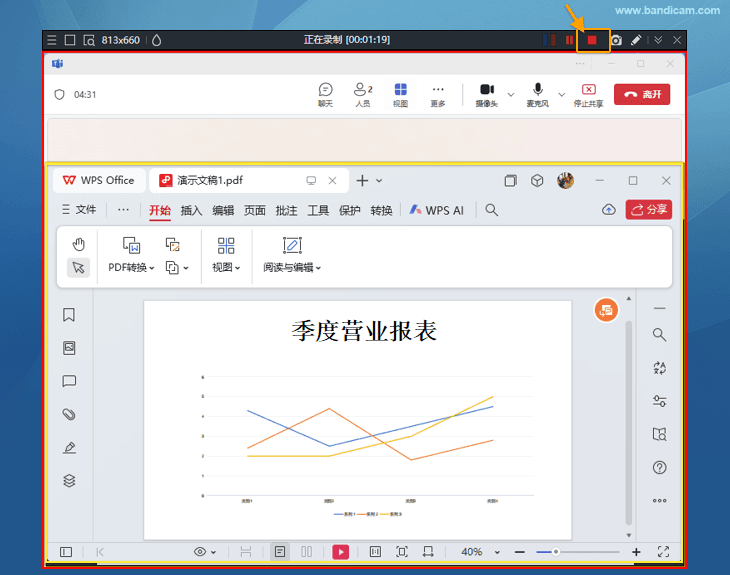The image size is (730, 575).
Task: Click the find window magnifier icon in Bandicam
Action: tap(89, 41)
